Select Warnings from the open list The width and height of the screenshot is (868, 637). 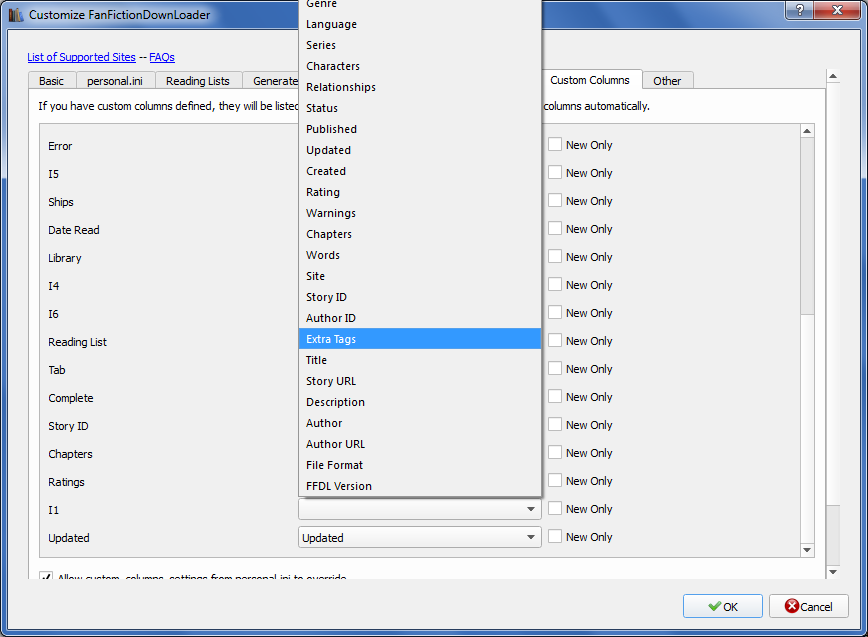click(420, 214)
